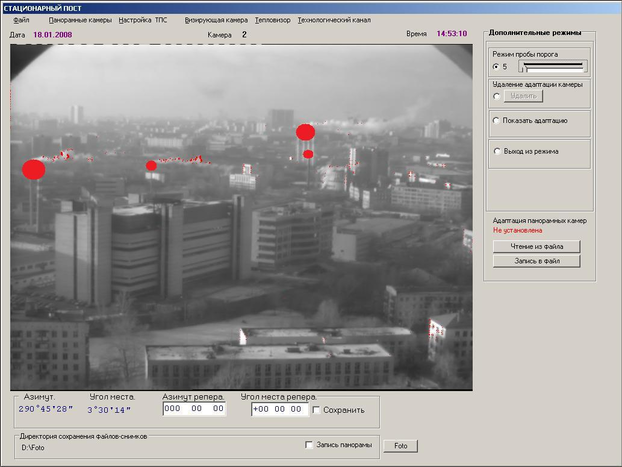This screenshot has height=467, width=622.
Task: Click the topmost red marker in camera view
Action: click(x=305, y=132)
